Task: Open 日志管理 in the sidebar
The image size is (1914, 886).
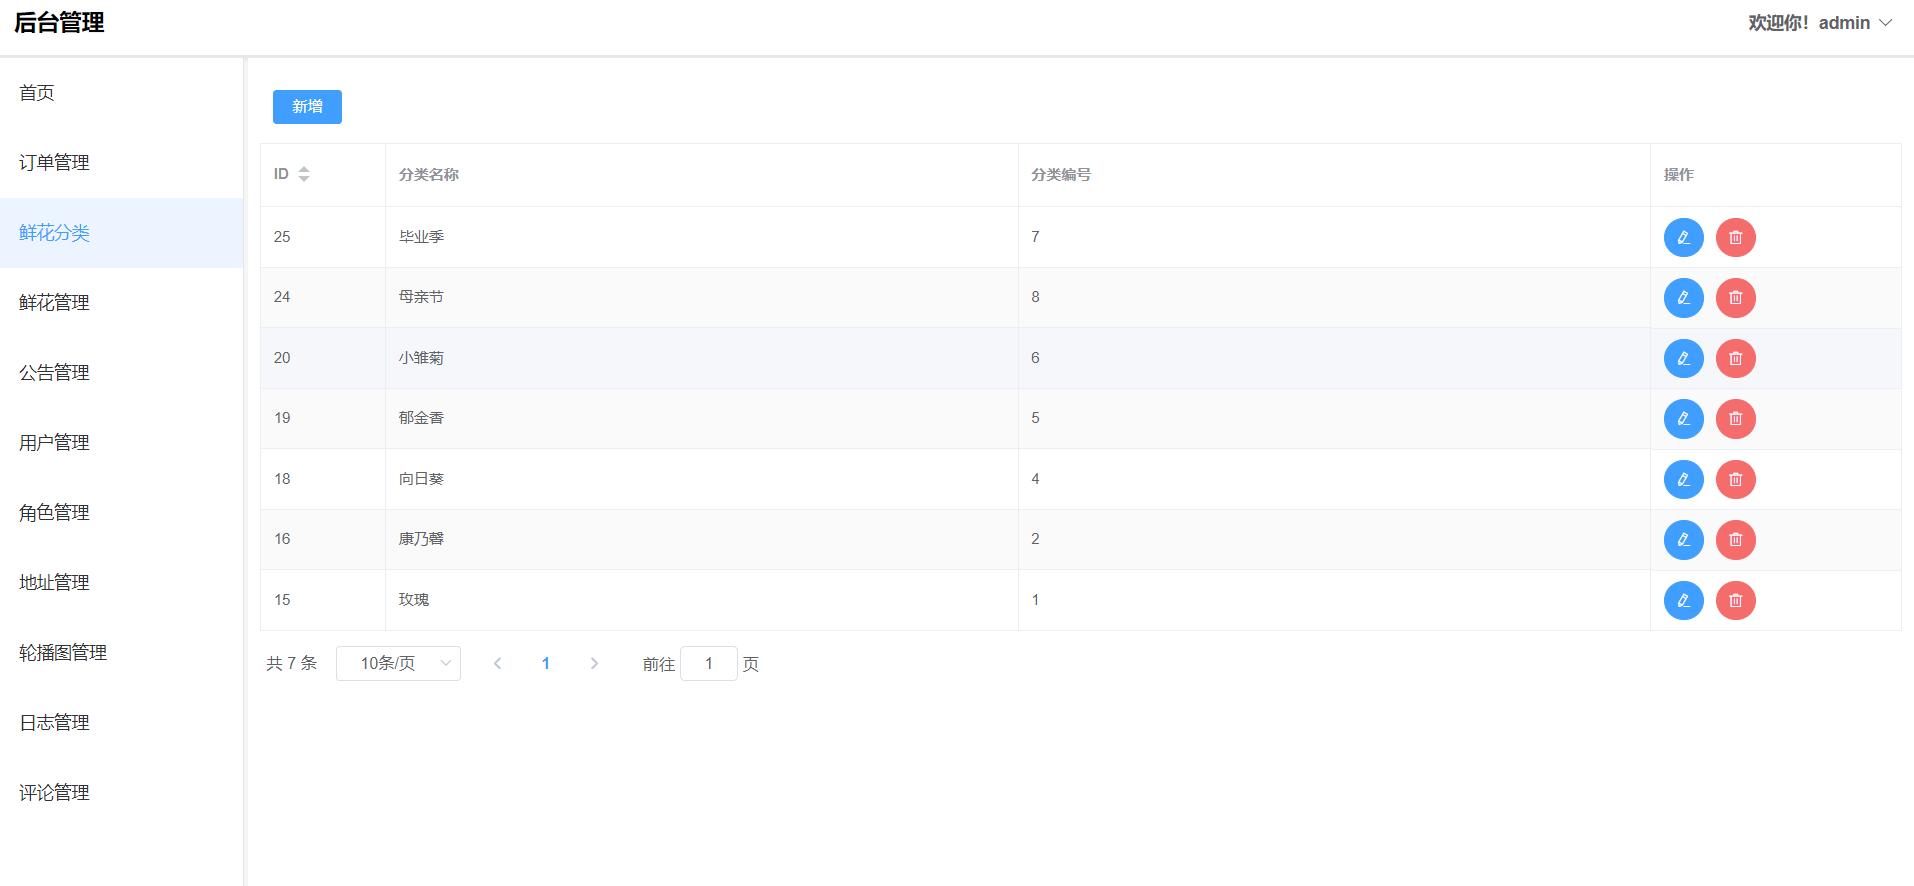Action: click(121, 723)
